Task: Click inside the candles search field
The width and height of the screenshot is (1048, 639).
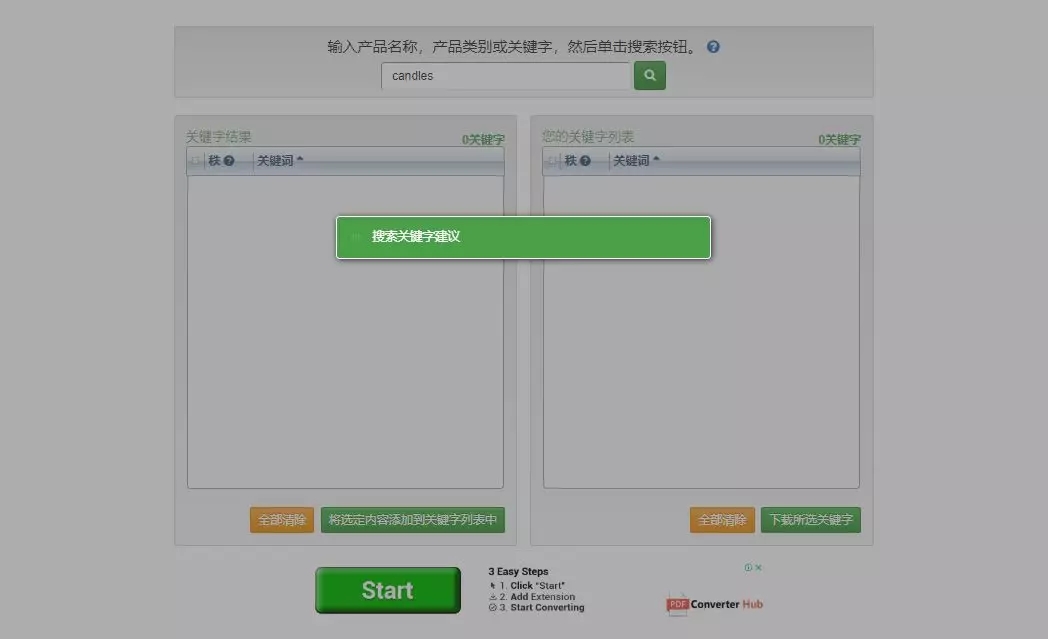Action: click(505, 75)
